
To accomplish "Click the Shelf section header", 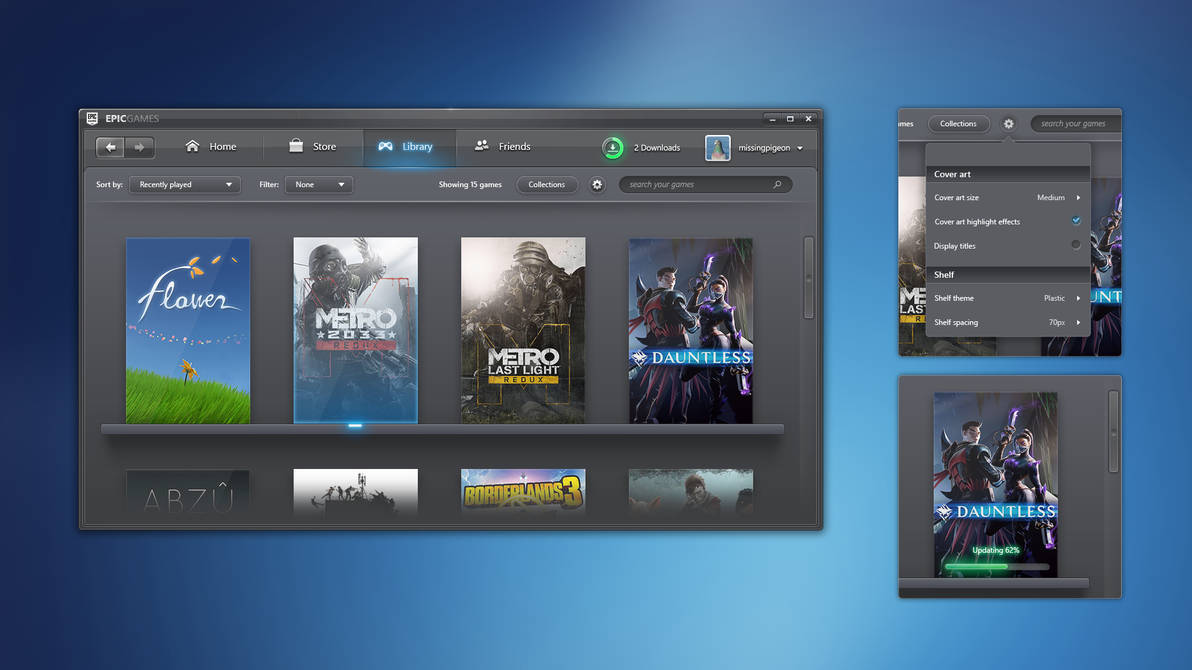I will [x=1008, y=275].
